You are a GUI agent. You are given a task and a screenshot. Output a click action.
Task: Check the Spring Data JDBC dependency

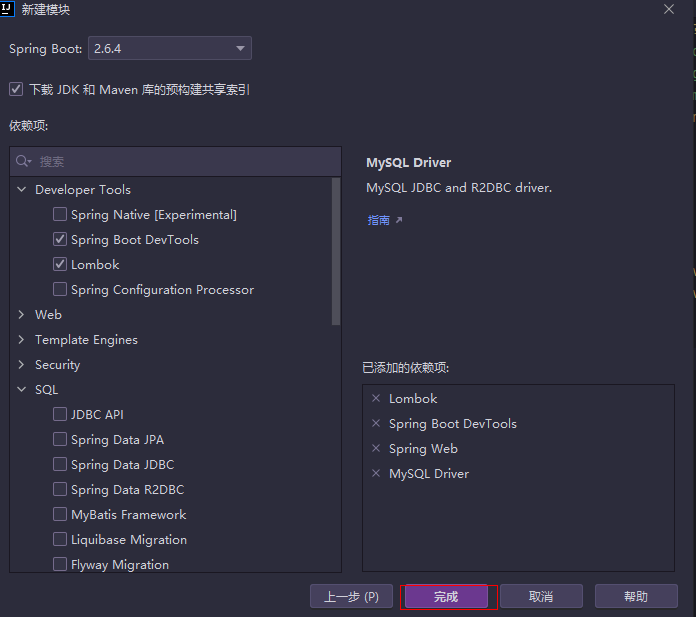[60, 464]
